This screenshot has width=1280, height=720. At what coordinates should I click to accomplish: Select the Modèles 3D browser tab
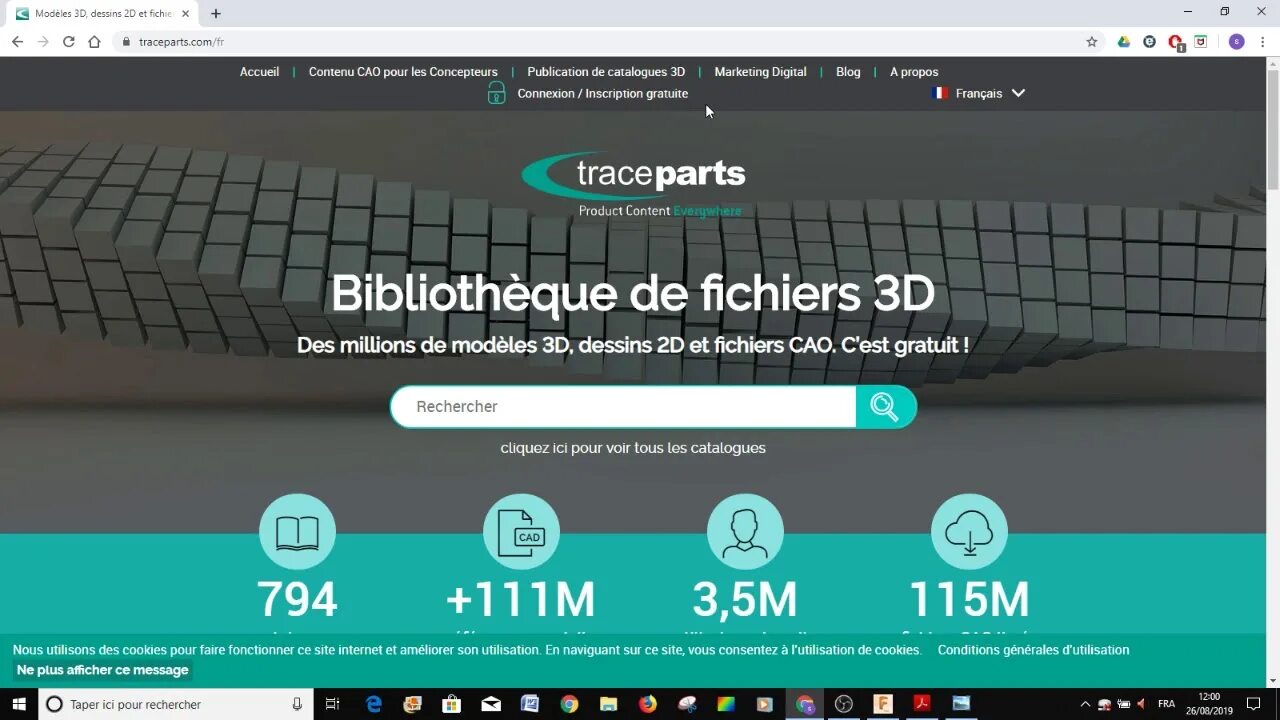100,14
